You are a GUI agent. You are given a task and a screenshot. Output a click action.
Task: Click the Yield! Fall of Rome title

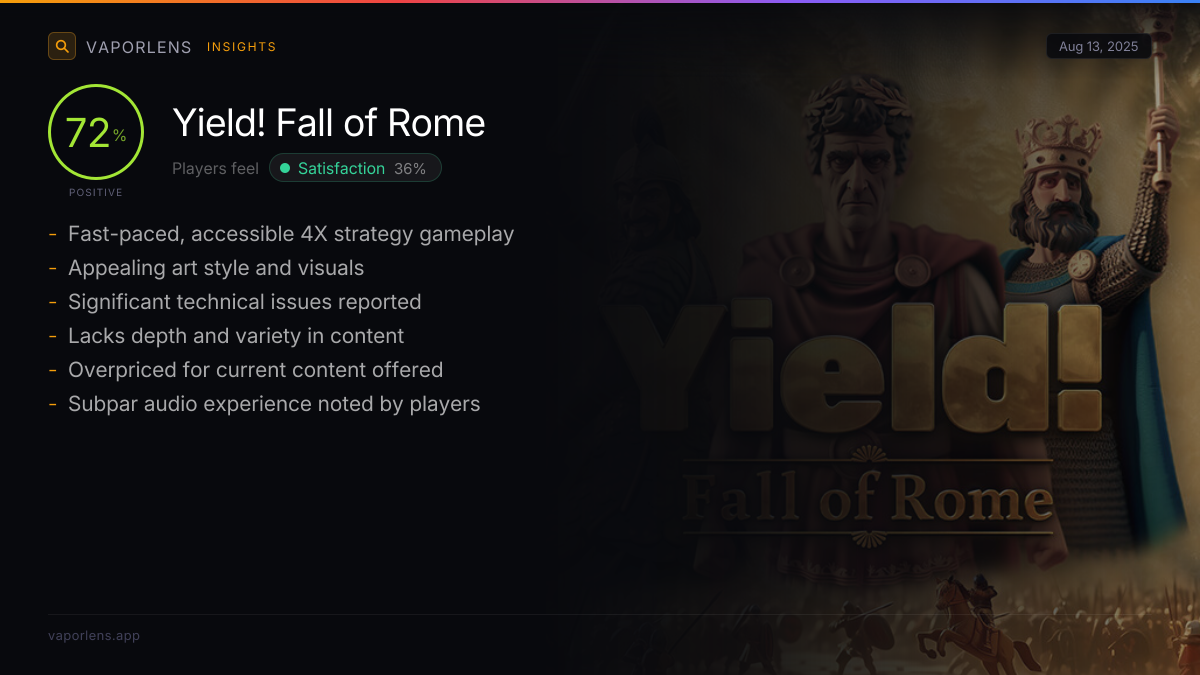(329, 123)
